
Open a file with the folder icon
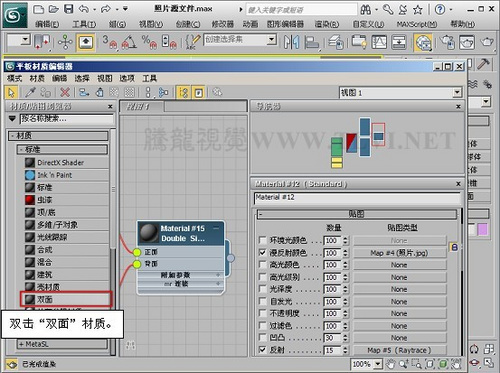coord(54,9)
